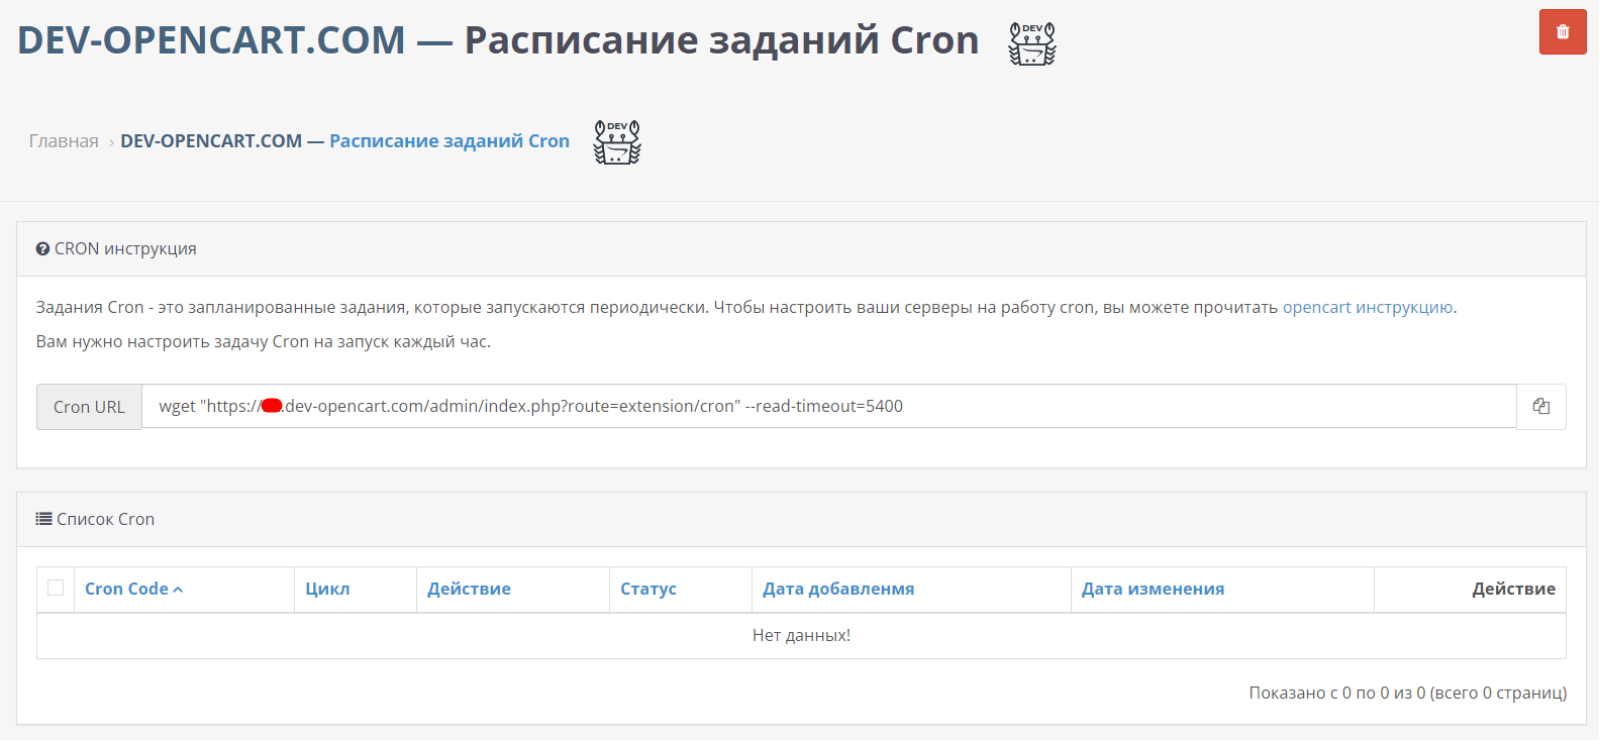This screenshot has height=741, width=1600.
Task: Sort the table by Cron Code column
Action: pos(127,589)
